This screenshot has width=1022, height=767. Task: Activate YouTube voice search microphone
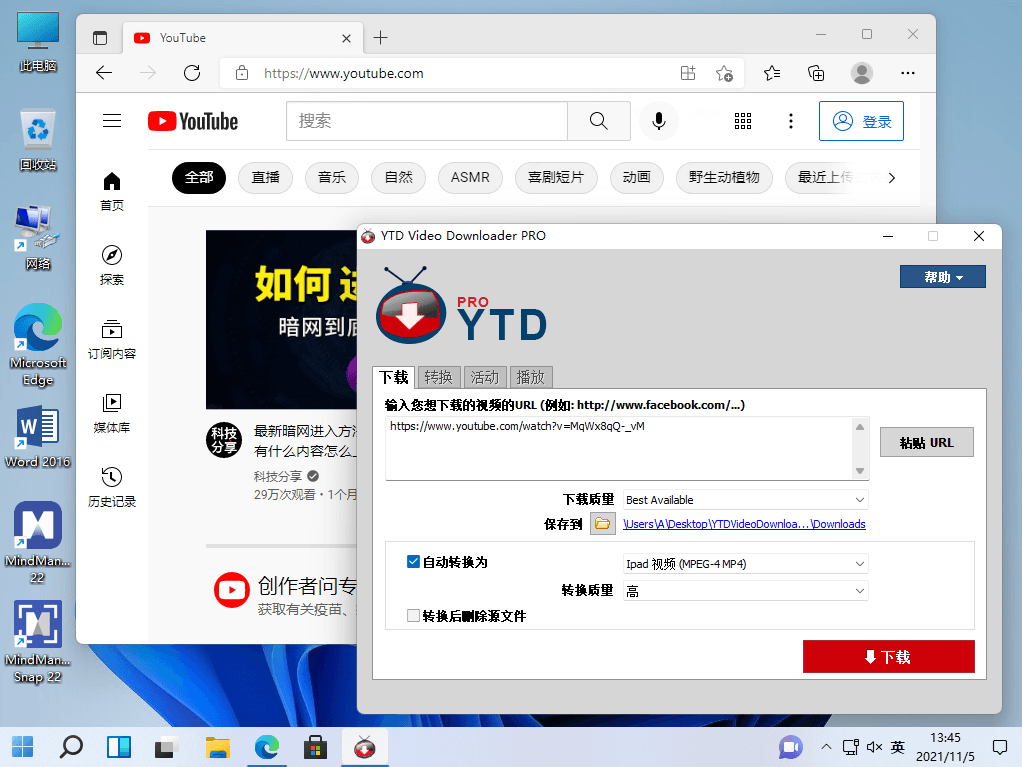tap(659, 121)
